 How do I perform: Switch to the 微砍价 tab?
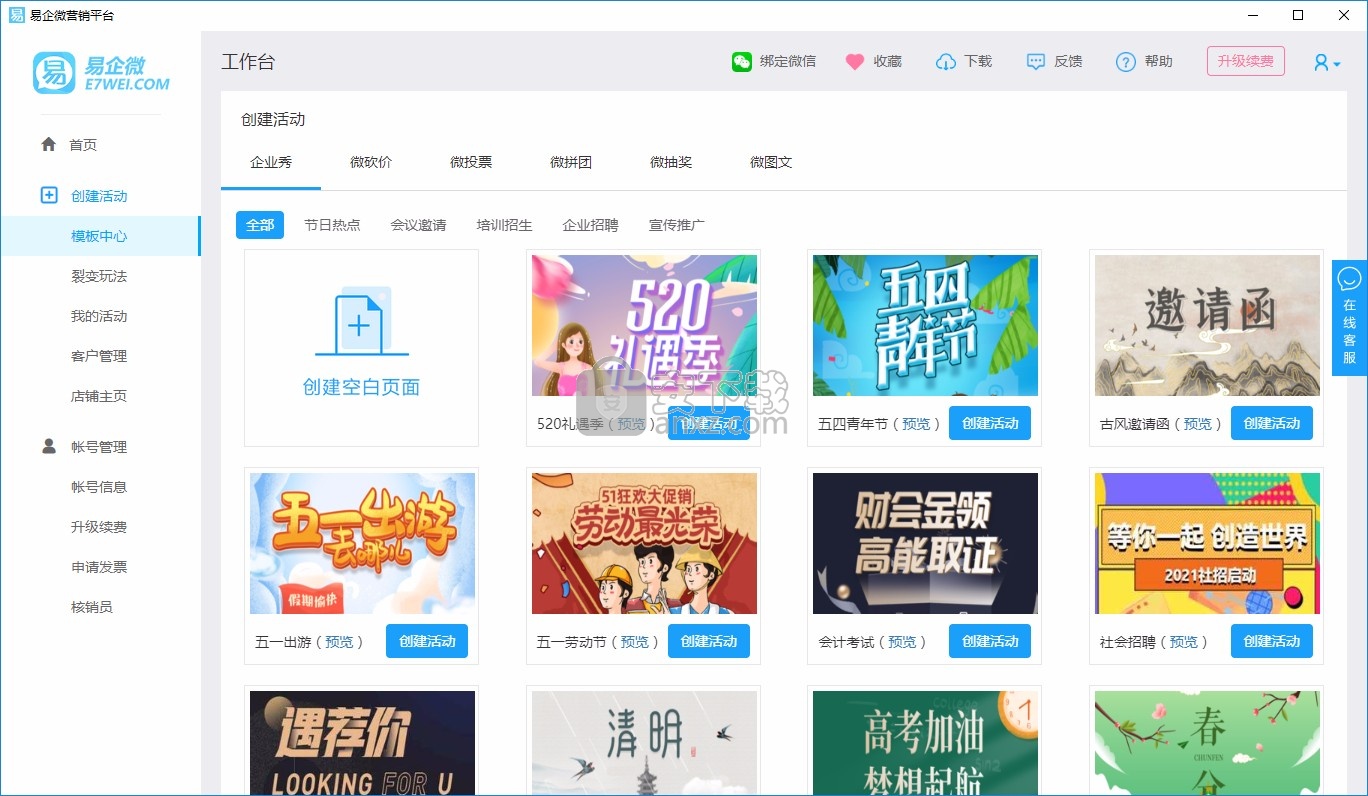pyautogui.click(x=371, y=162)
